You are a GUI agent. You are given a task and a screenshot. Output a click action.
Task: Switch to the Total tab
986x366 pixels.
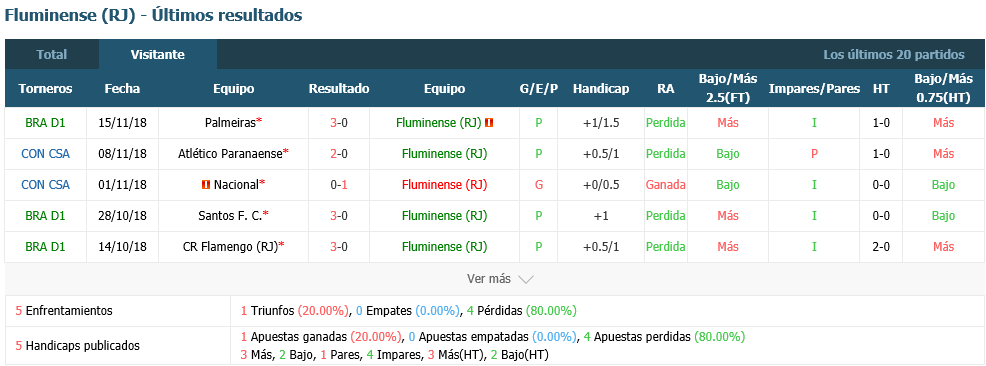click(52, 55)
